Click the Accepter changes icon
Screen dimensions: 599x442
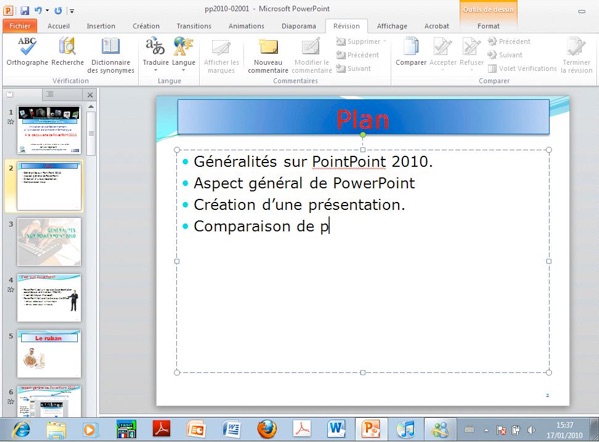[x=442, y=46]
